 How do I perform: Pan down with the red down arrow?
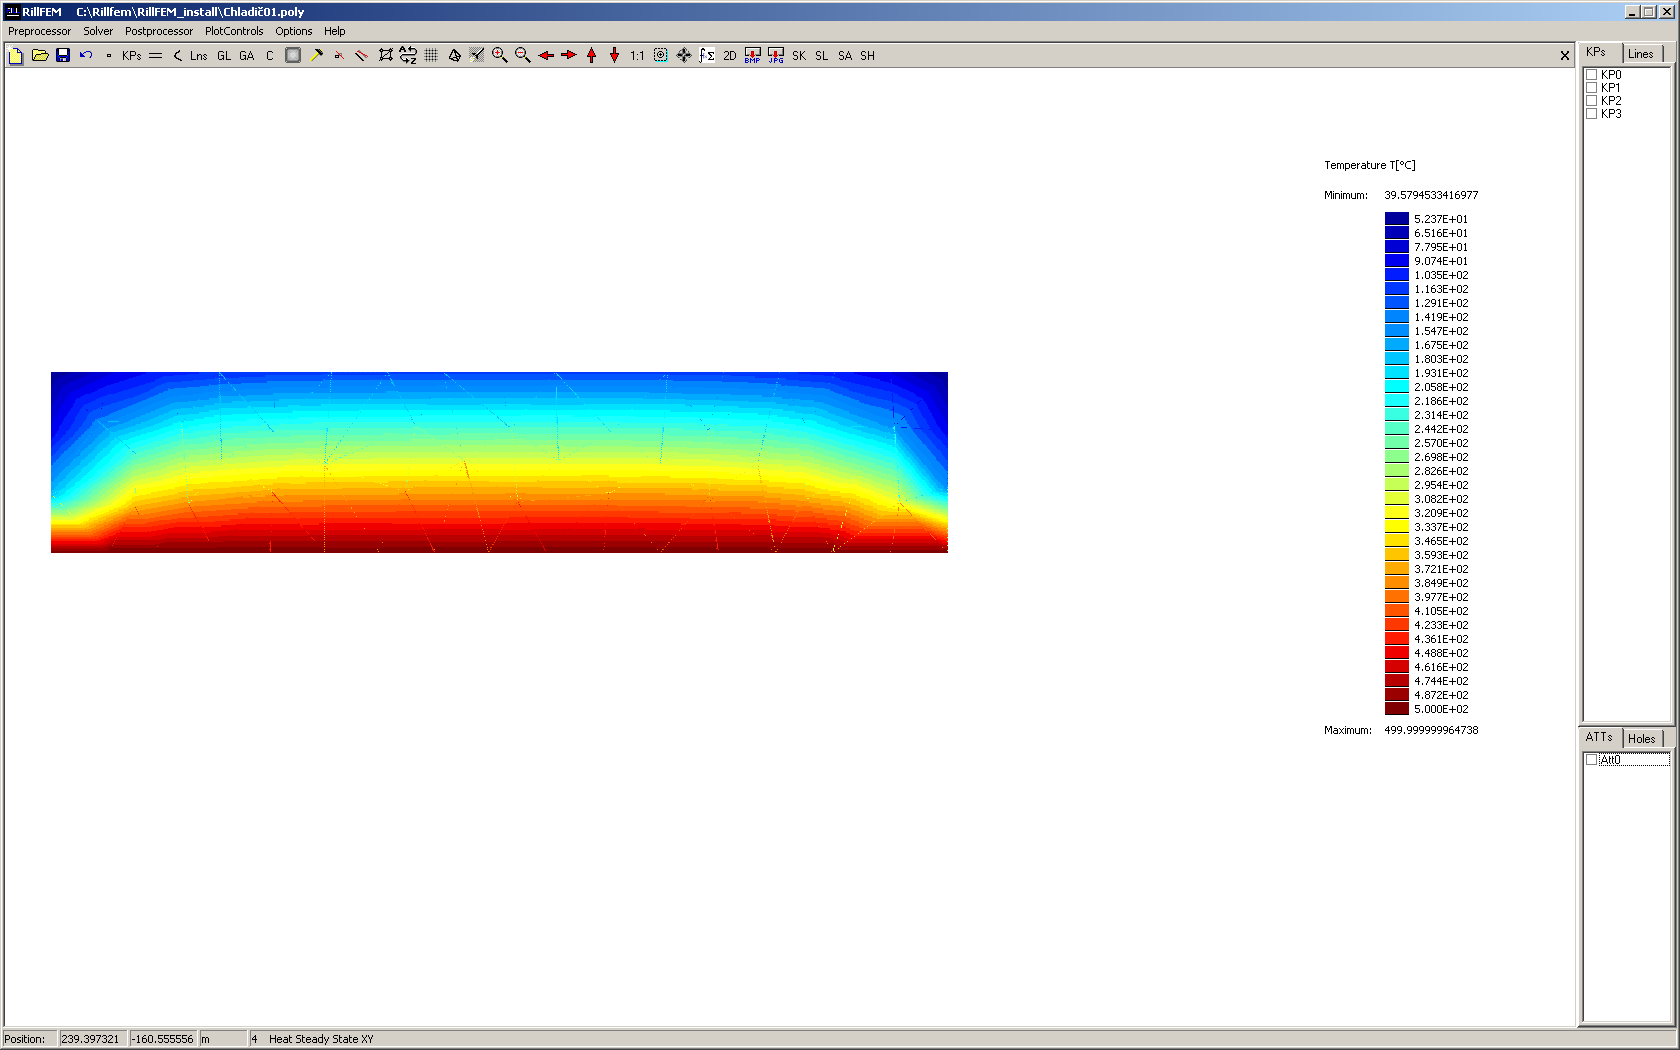(x=615, y=56)
